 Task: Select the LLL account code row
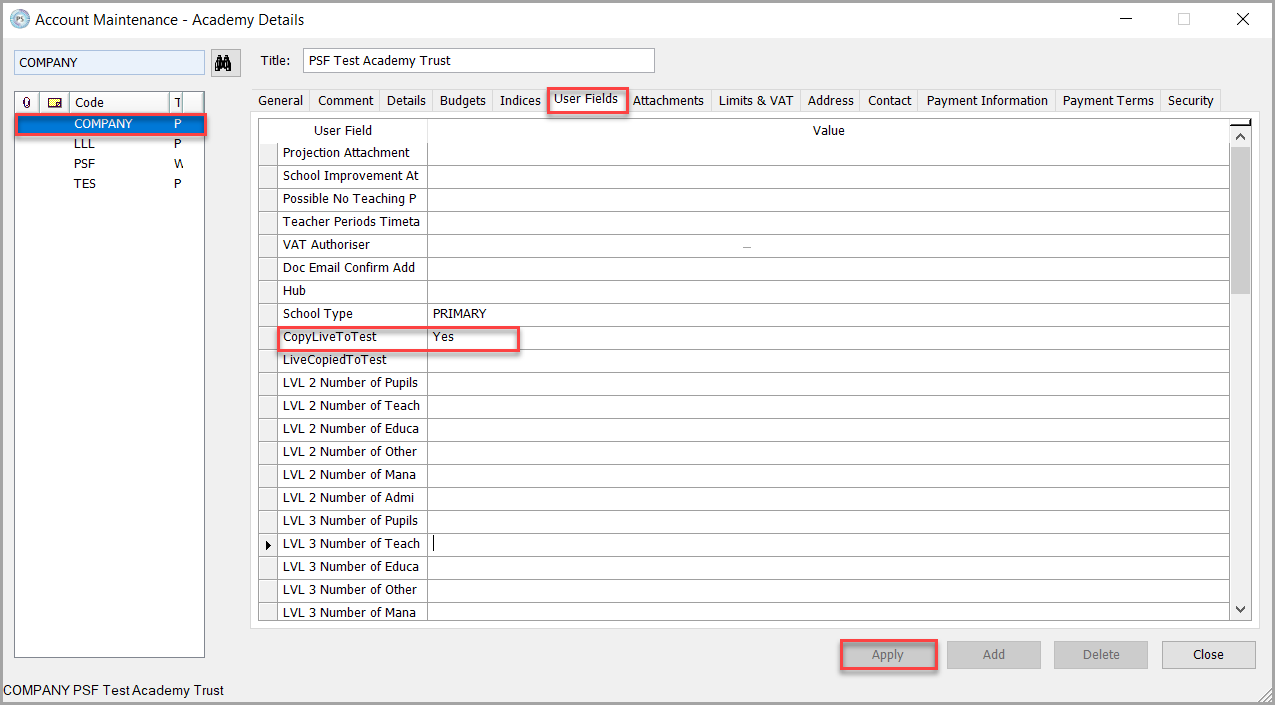coord(85,144)
